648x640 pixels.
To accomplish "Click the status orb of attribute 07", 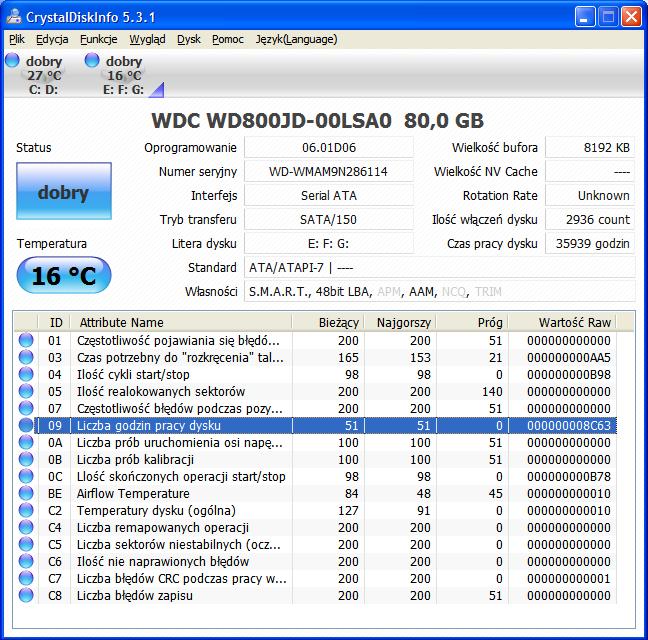I will coord(26,408).
